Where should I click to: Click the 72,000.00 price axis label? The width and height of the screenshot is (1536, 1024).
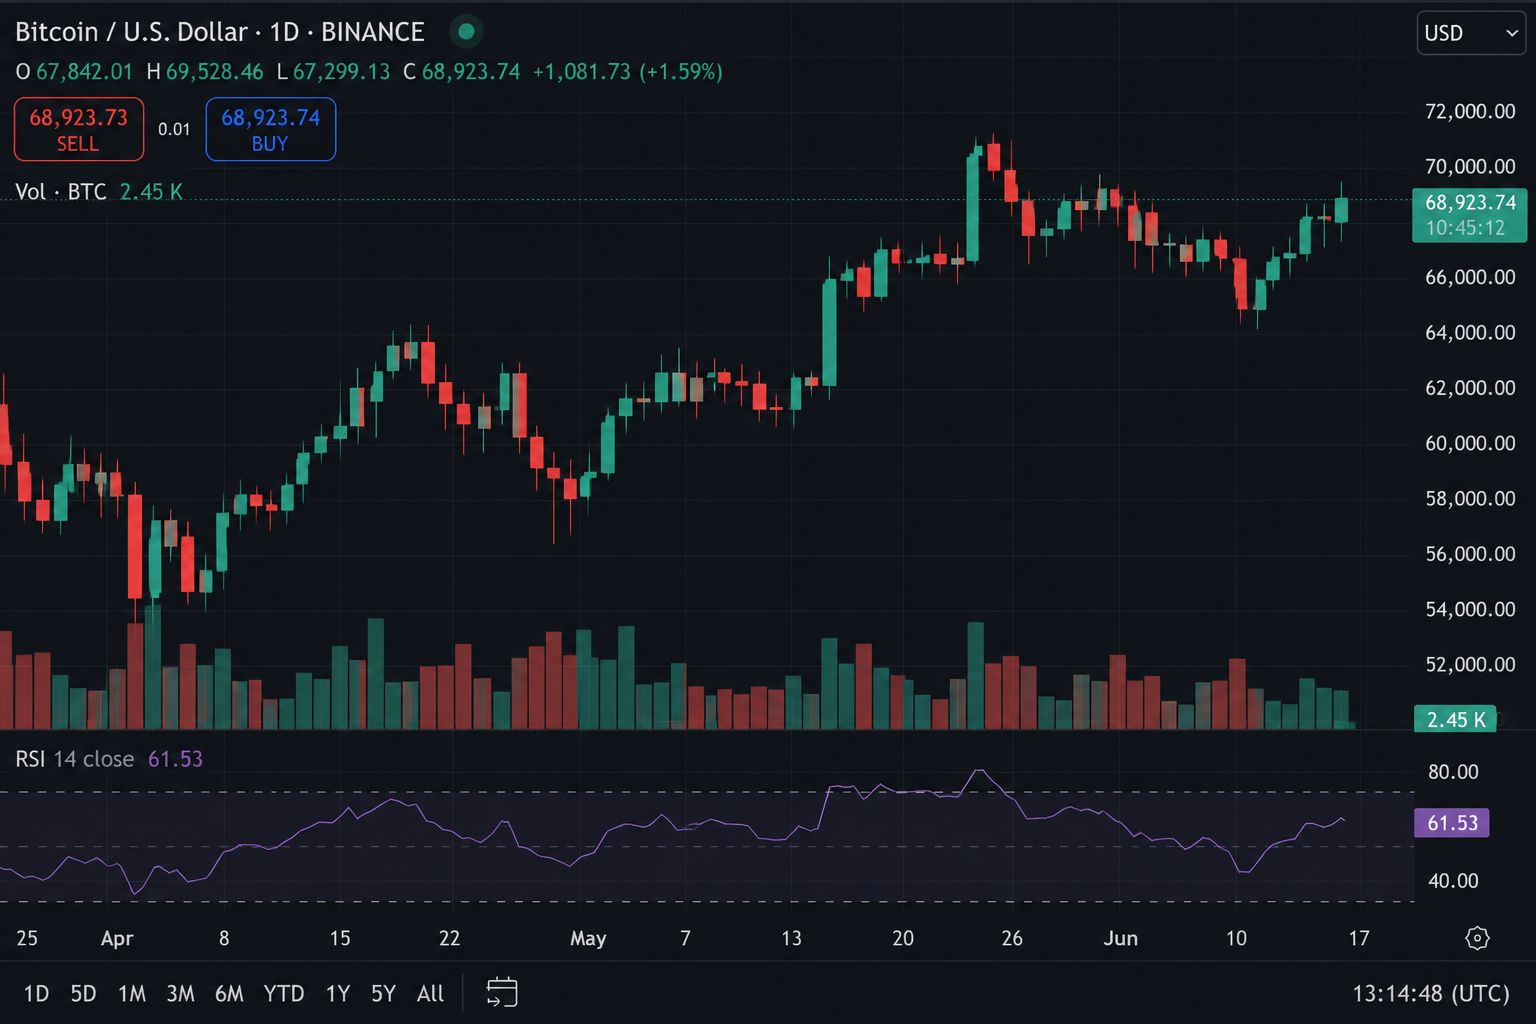pos(1470,111)
